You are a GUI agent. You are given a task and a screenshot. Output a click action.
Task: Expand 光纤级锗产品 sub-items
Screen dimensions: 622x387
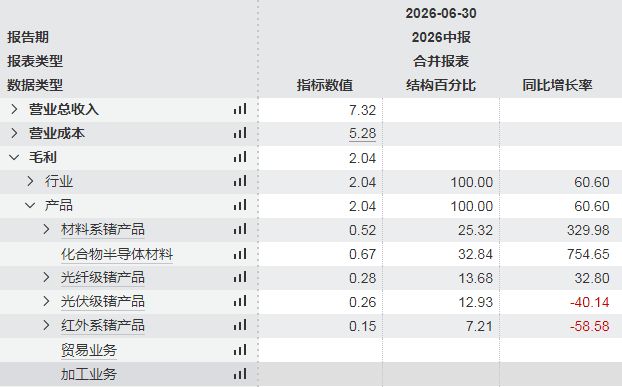pos(46,278)
